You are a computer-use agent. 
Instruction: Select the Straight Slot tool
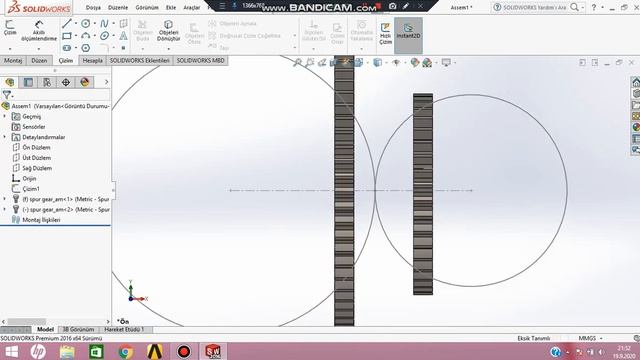pyautogui.click(x=67, y=48)
